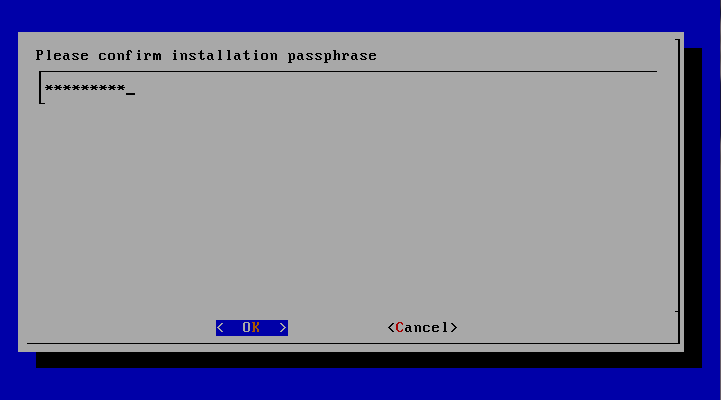
Task: Click the orange K hotkey letter in OK
Action: click(256, 327)
